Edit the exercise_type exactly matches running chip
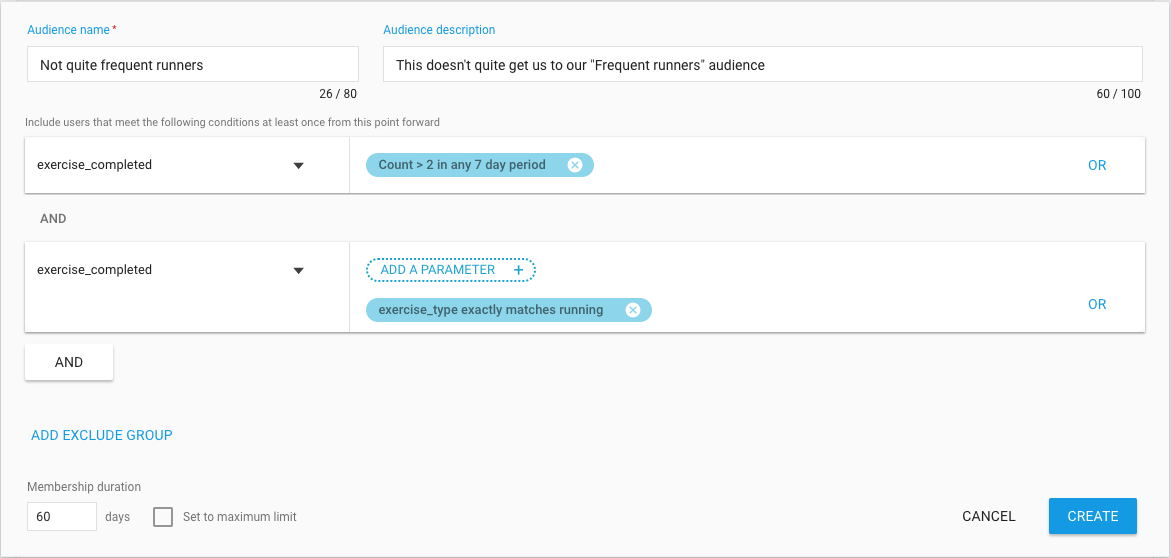Viewport: 1171px width, 558px height. [491, 310]
